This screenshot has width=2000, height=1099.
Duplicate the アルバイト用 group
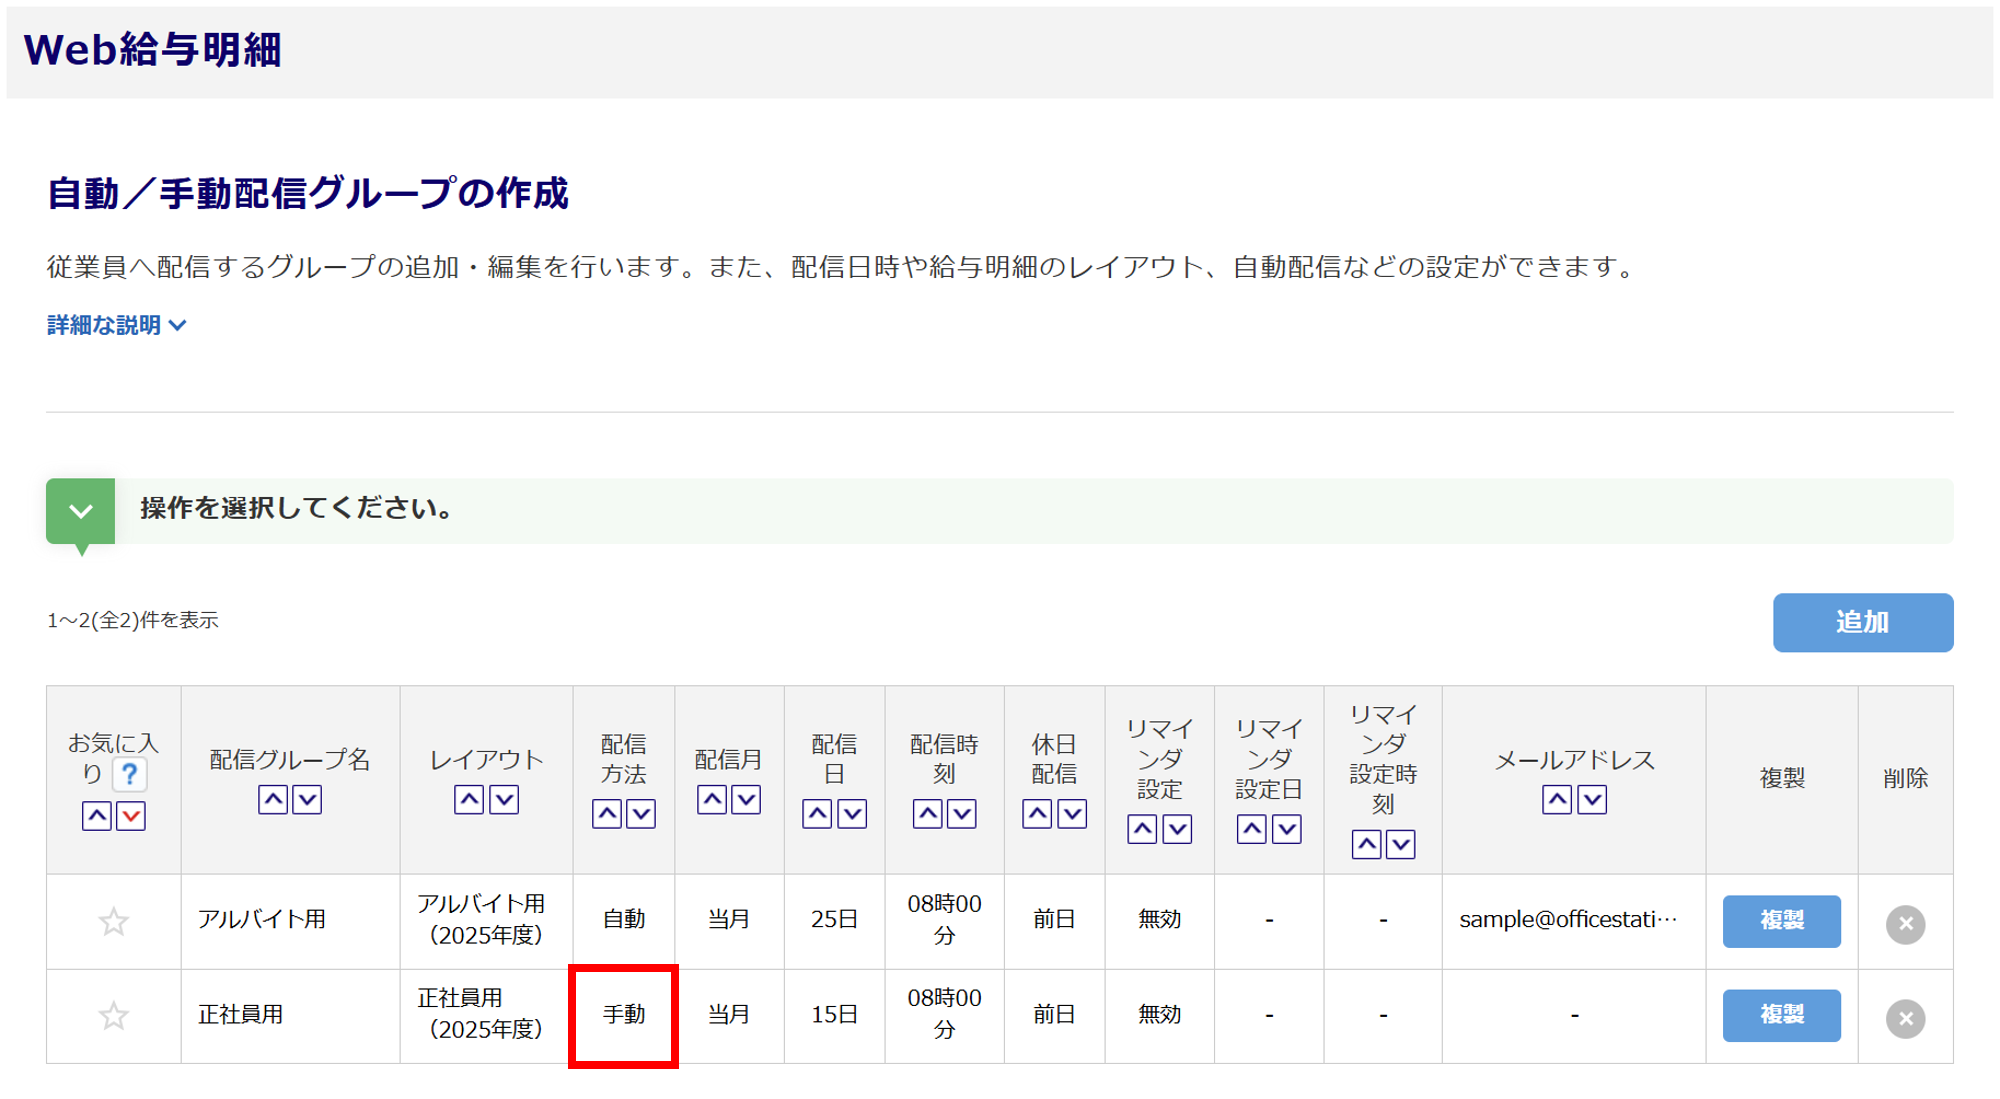pos(1781,921)
